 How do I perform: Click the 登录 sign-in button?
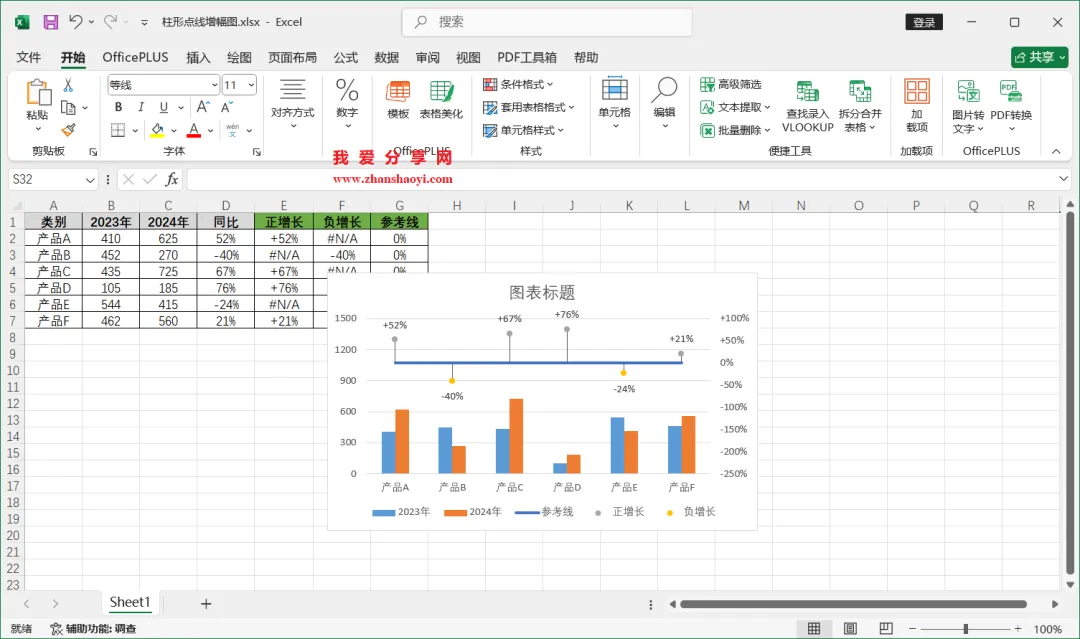[924, 22]
